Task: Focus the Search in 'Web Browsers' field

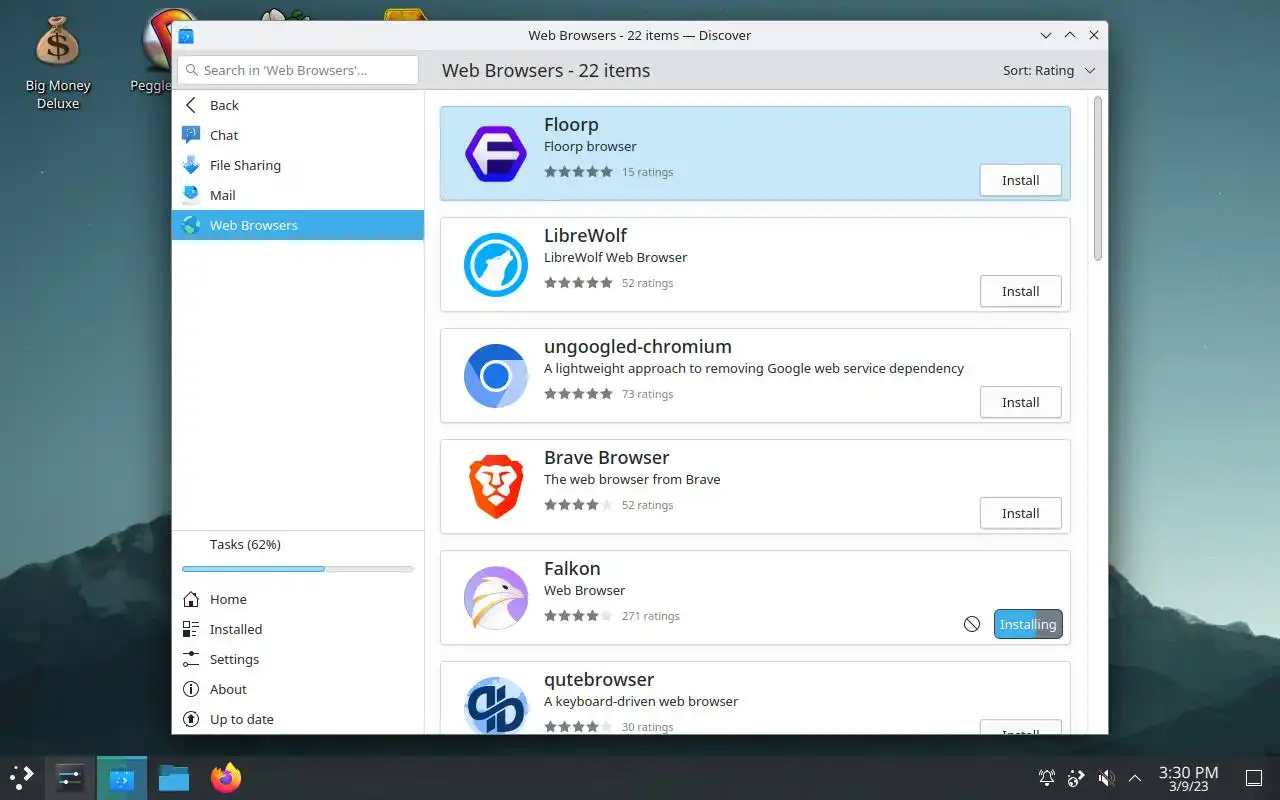Action: (298, 70)
